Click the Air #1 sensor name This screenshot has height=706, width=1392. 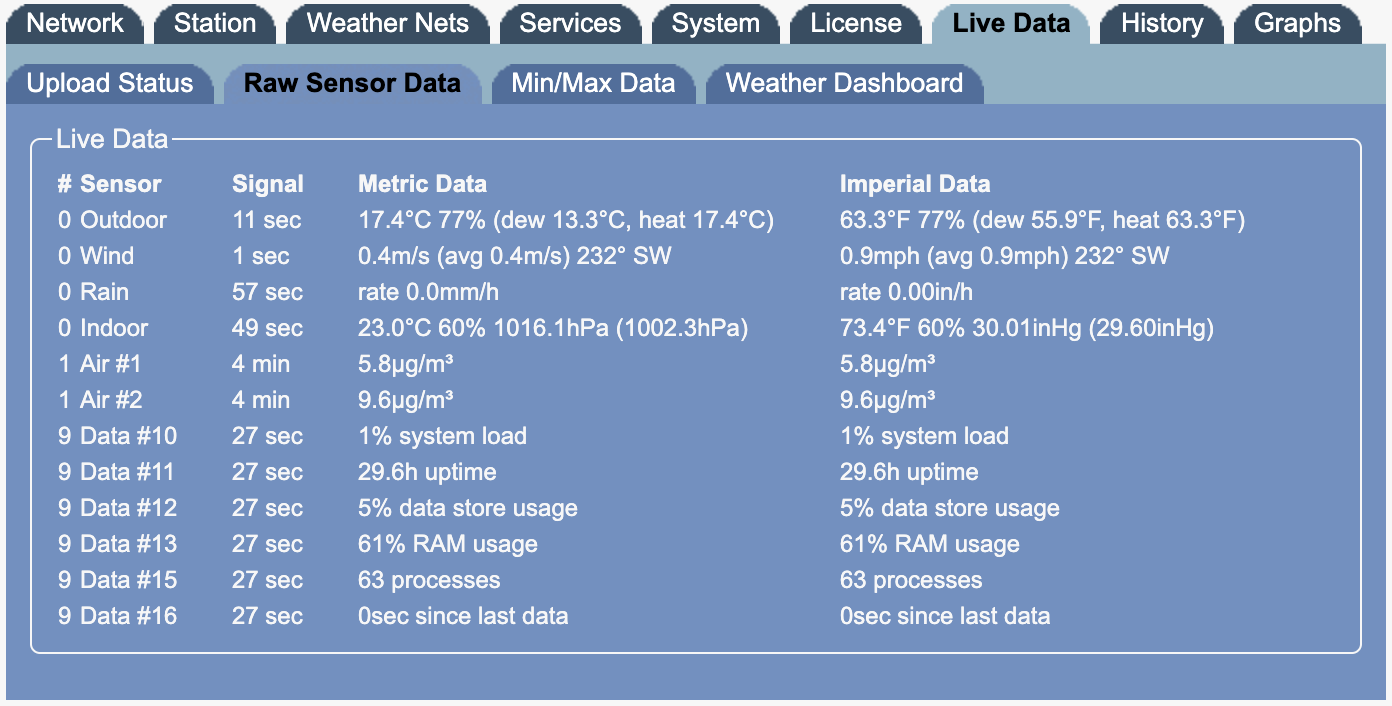111,364
